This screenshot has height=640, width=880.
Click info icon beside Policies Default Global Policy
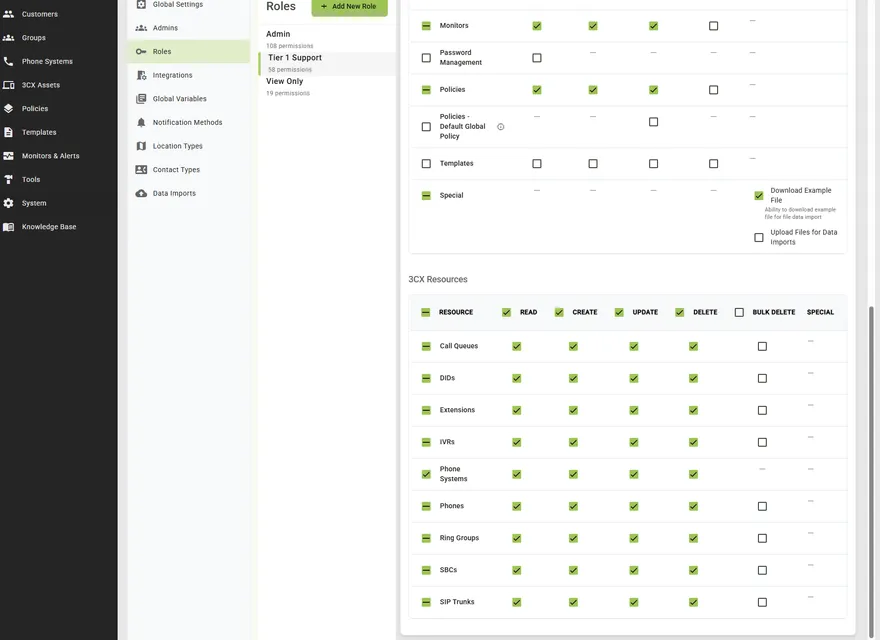tap(501, 126)
